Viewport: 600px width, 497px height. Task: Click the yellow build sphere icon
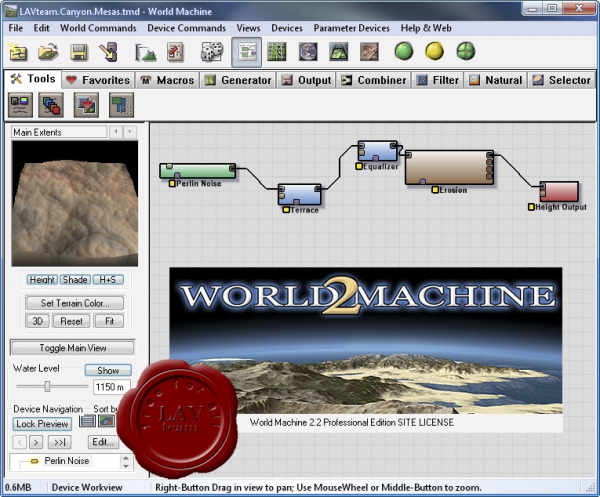coord(435,51)
